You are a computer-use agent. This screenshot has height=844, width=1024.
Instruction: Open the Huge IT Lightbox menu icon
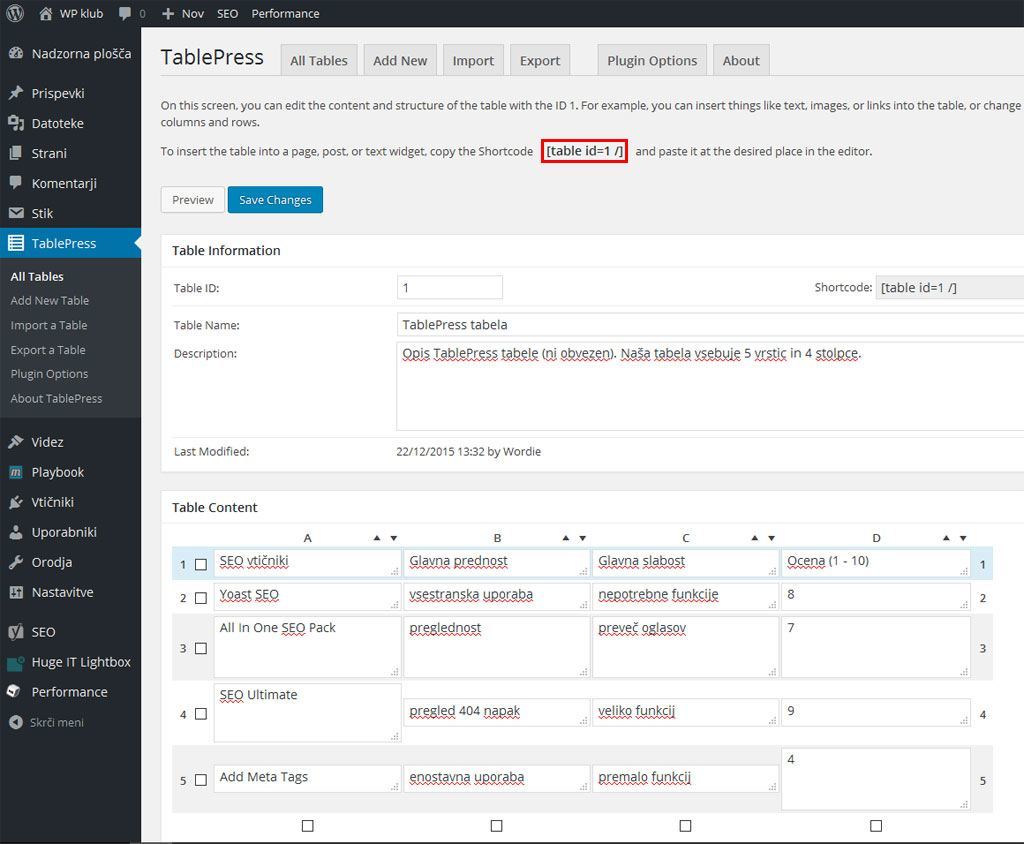[15, 662]
